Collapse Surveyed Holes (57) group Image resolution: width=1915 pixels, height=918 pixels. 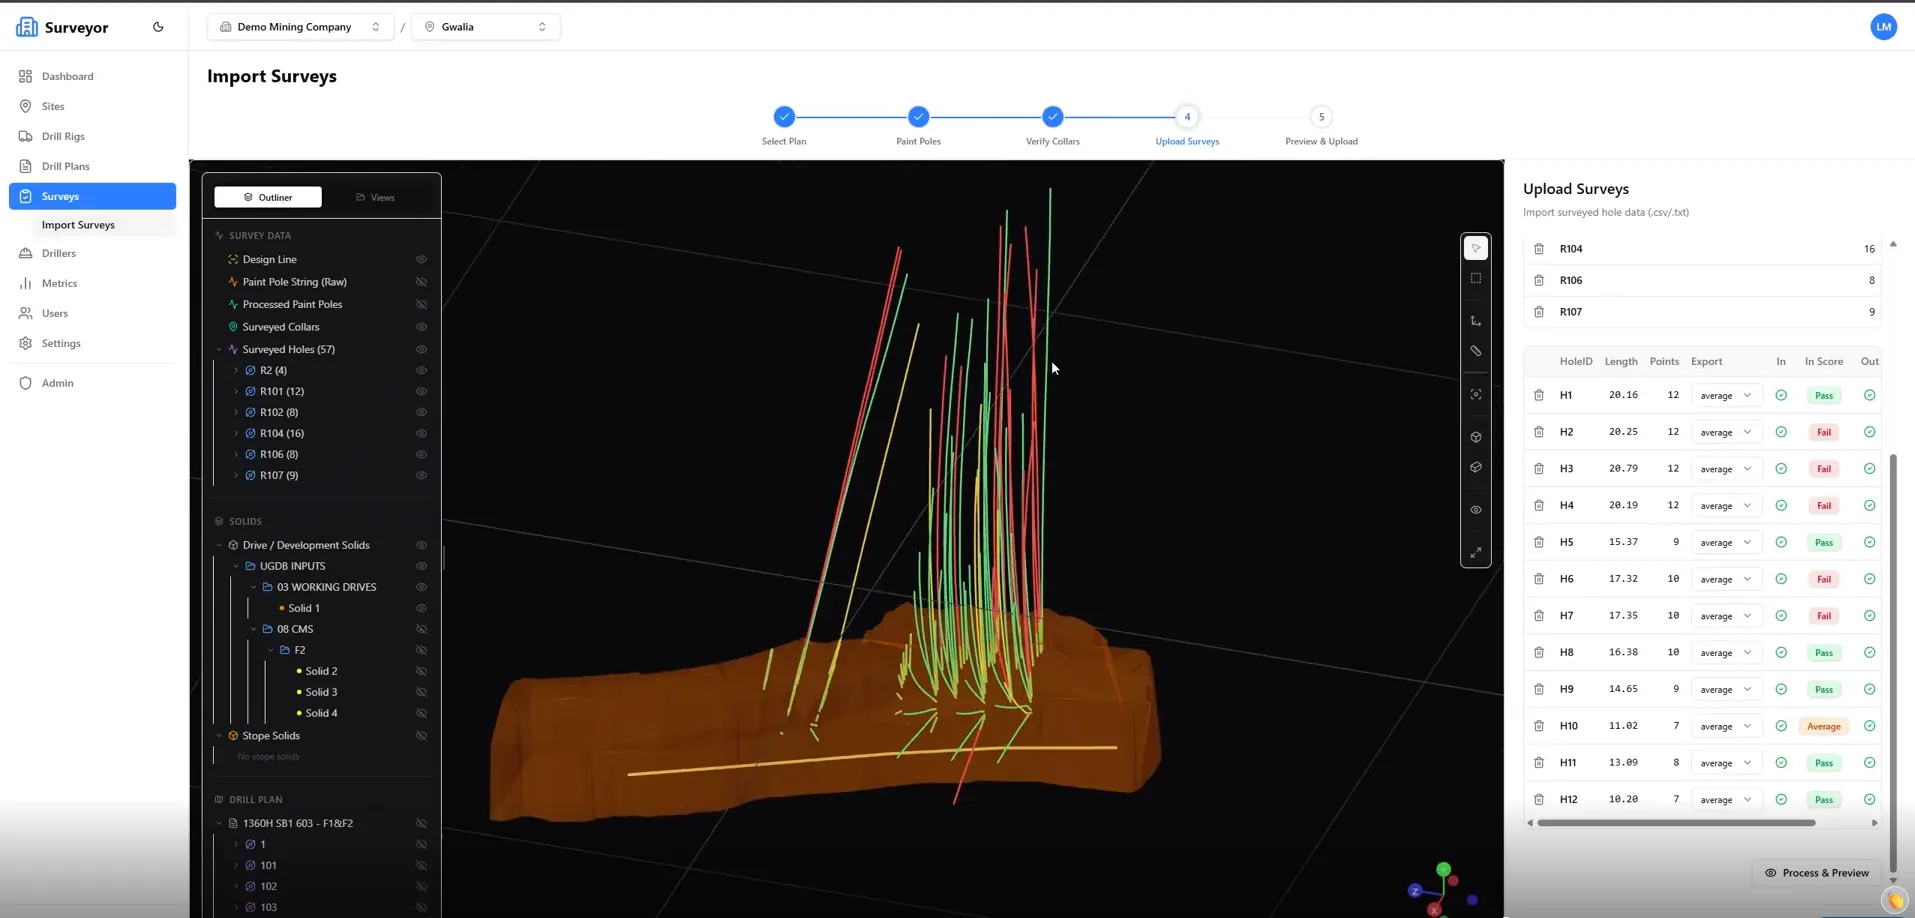coord(219,349)
